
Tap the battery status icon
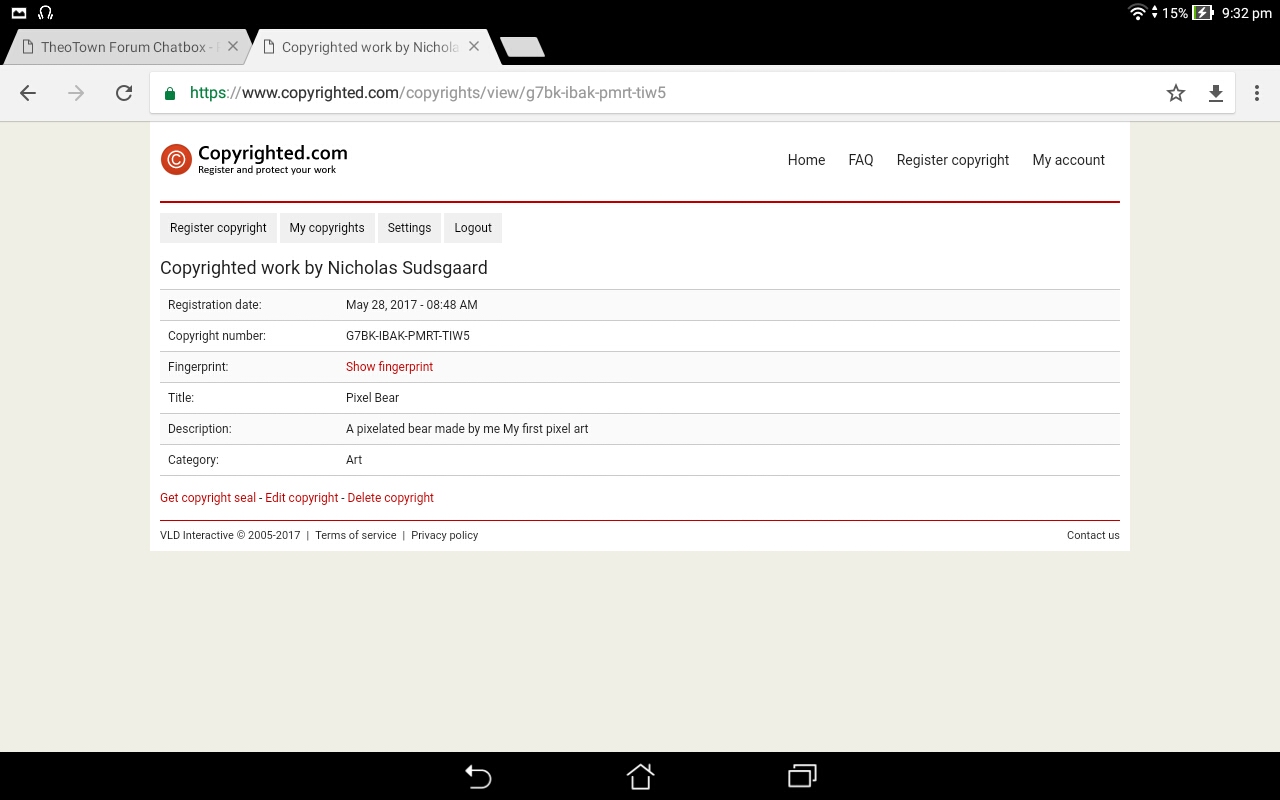coord(1203,13)
